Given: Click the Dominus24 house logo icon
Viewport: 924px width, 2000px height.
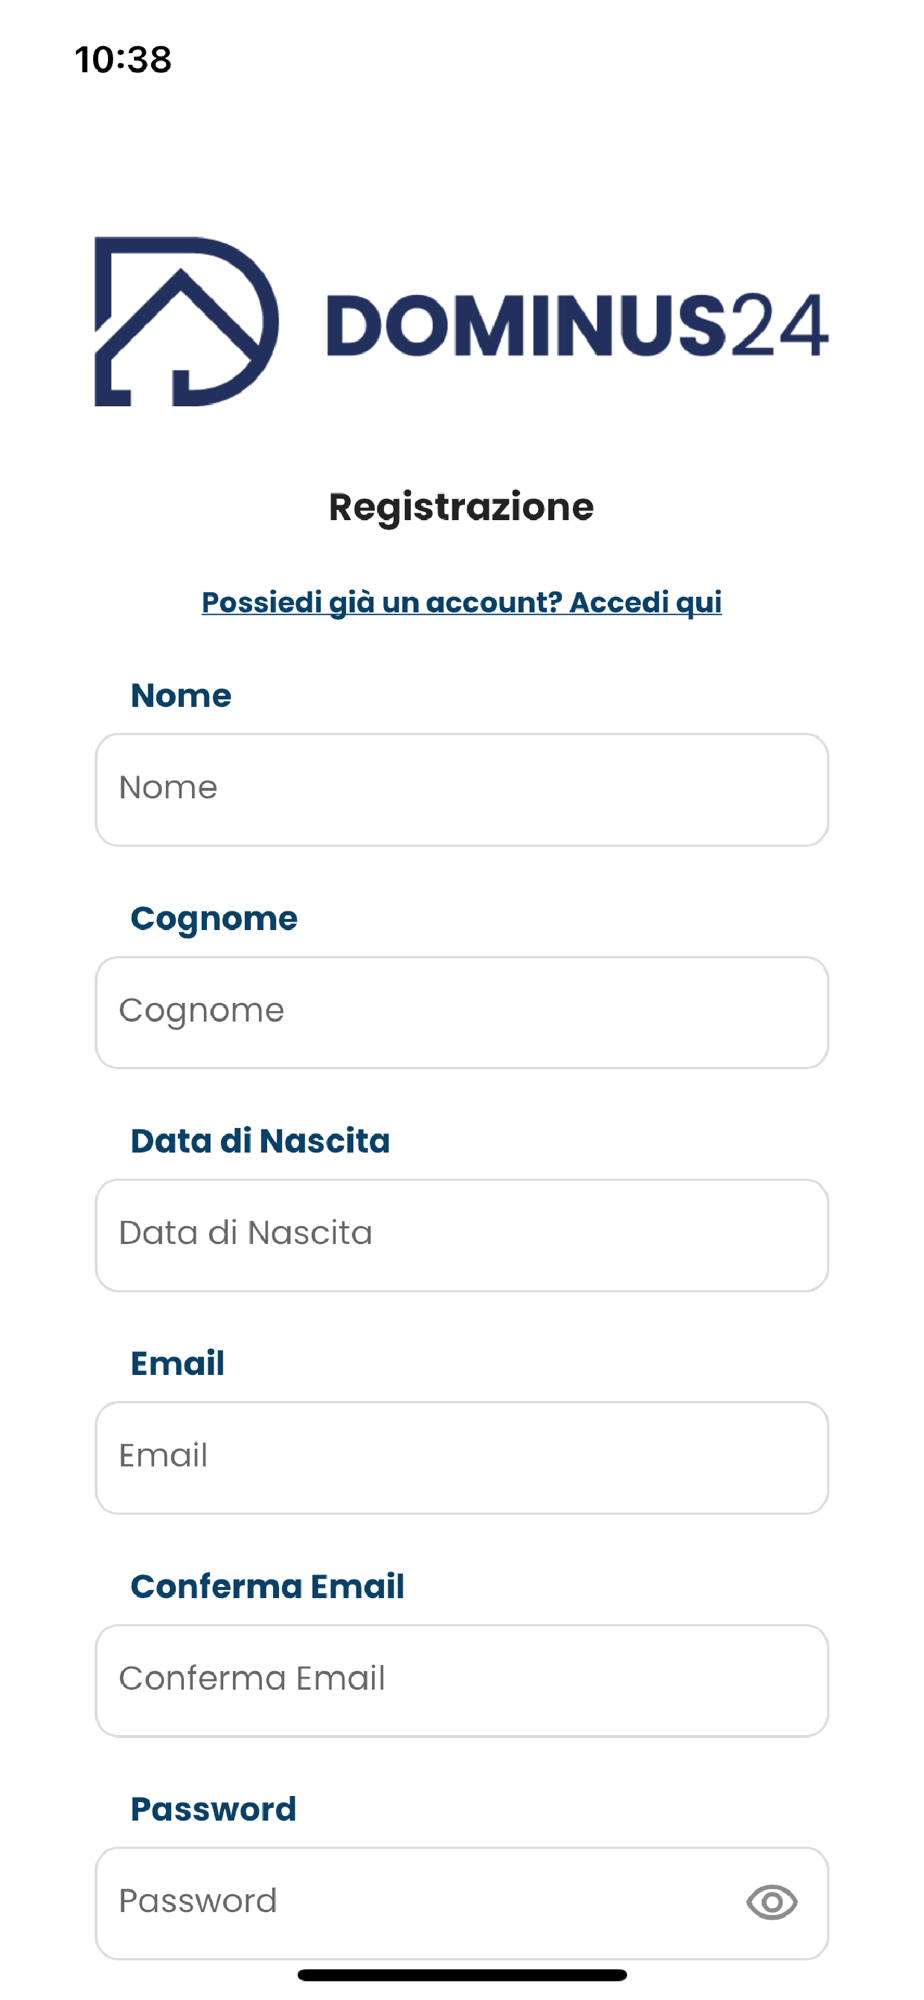Looking at the screenshot, I should coord(186,322).
